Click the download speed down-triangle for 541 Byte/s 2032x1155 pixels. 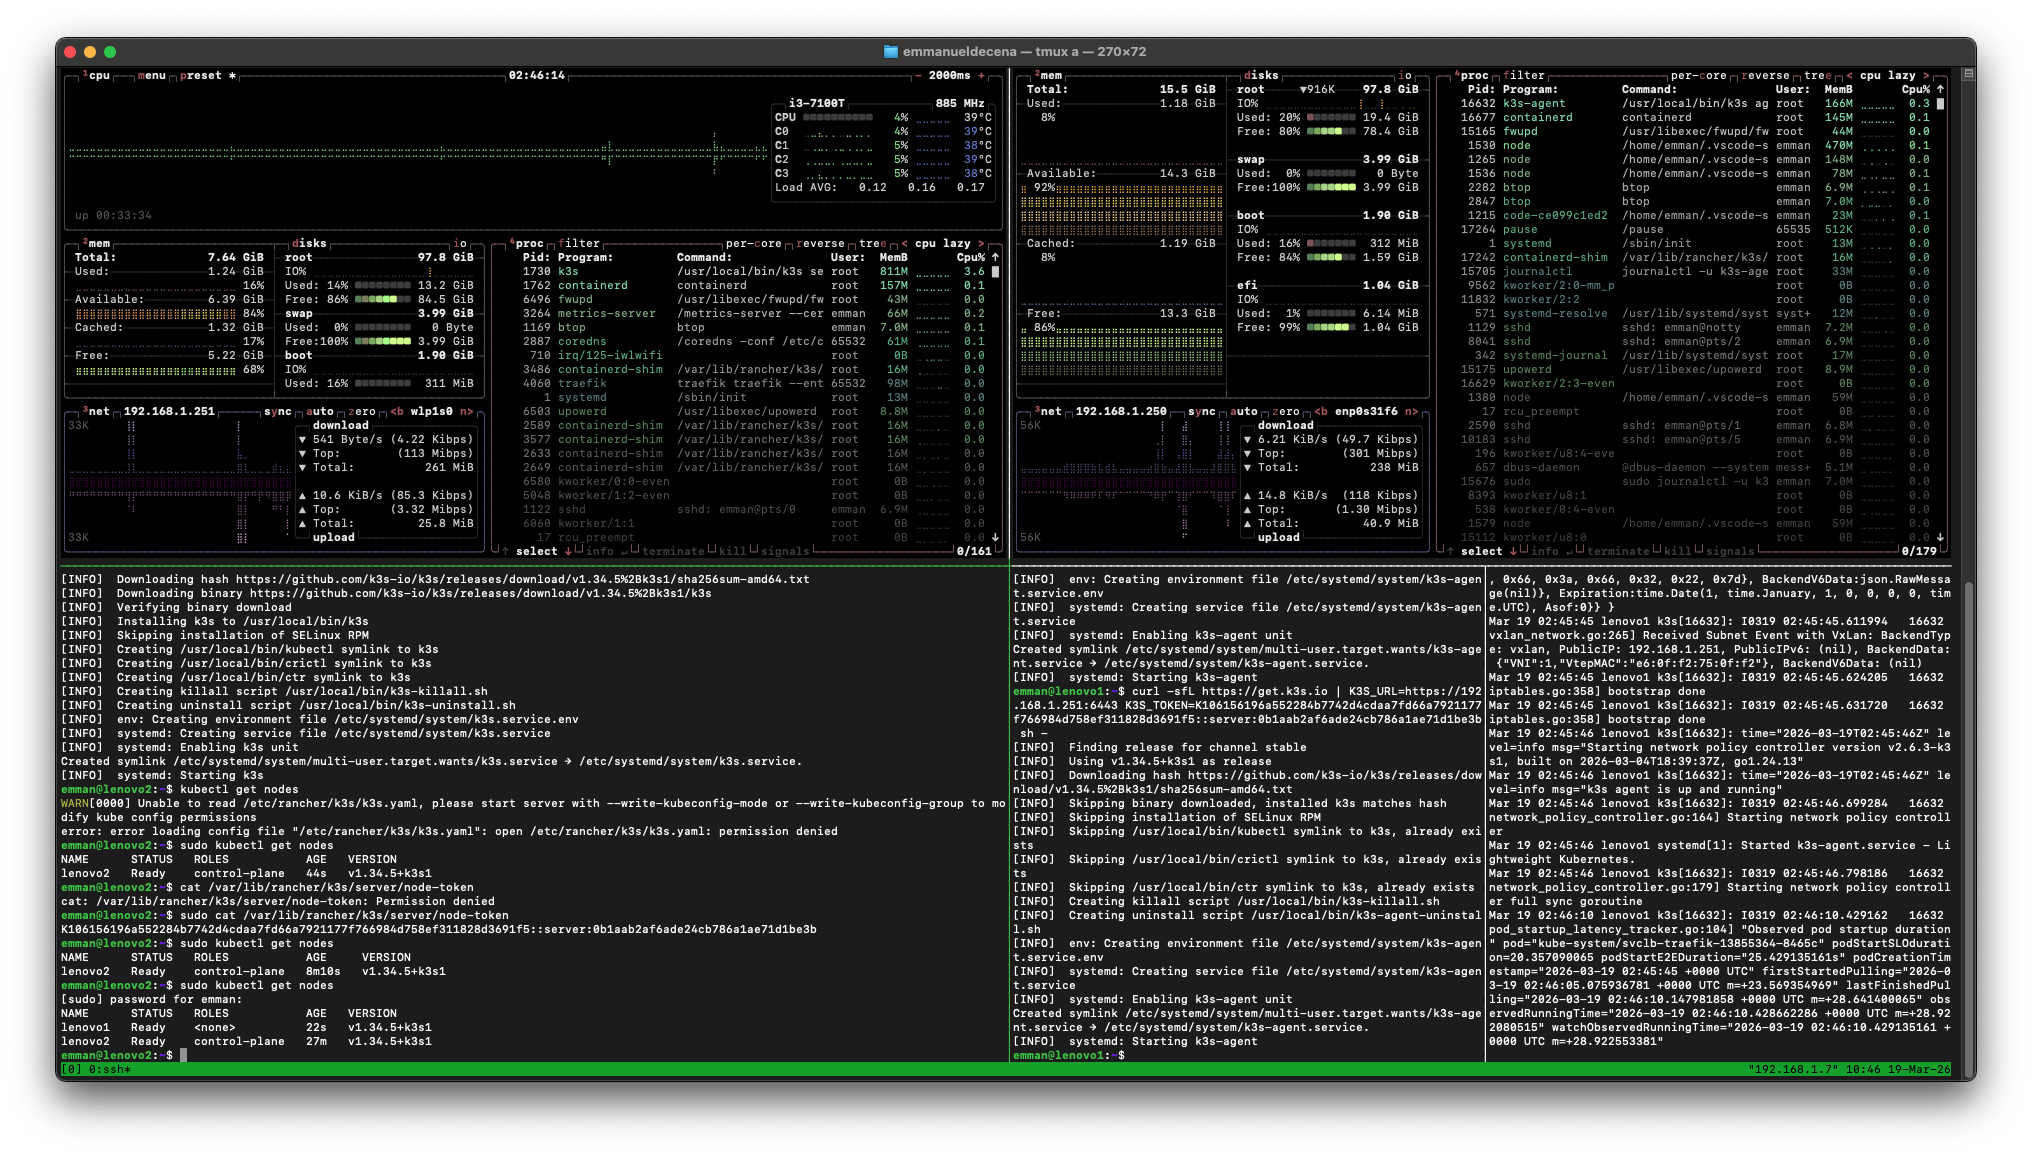(302, 439)
